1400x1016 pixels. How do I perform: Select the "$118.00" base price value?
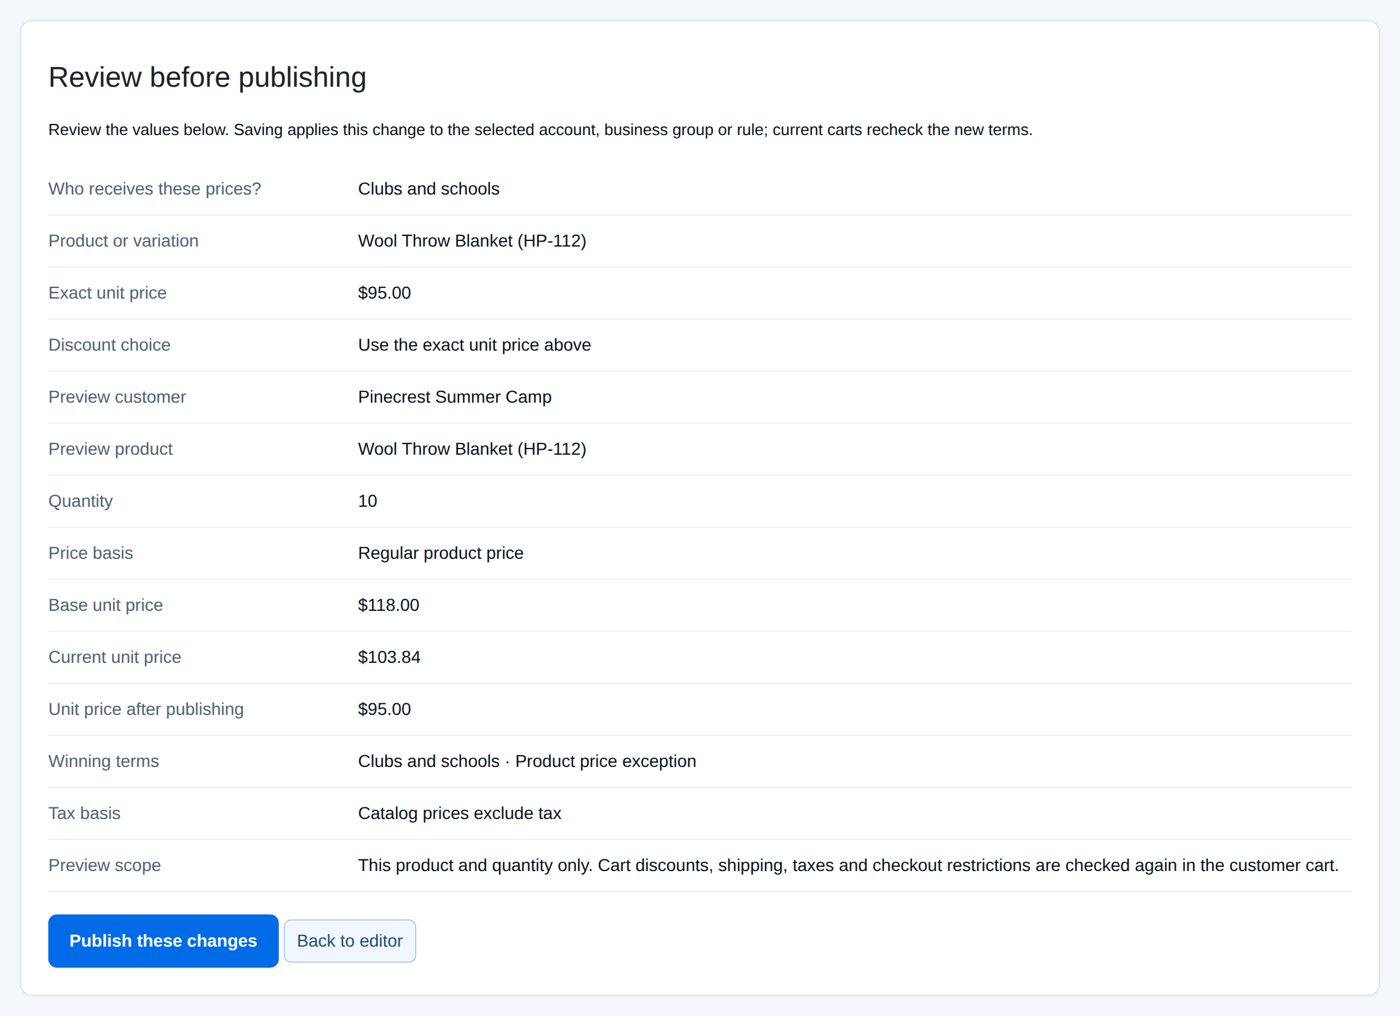(x=389, y=605)
